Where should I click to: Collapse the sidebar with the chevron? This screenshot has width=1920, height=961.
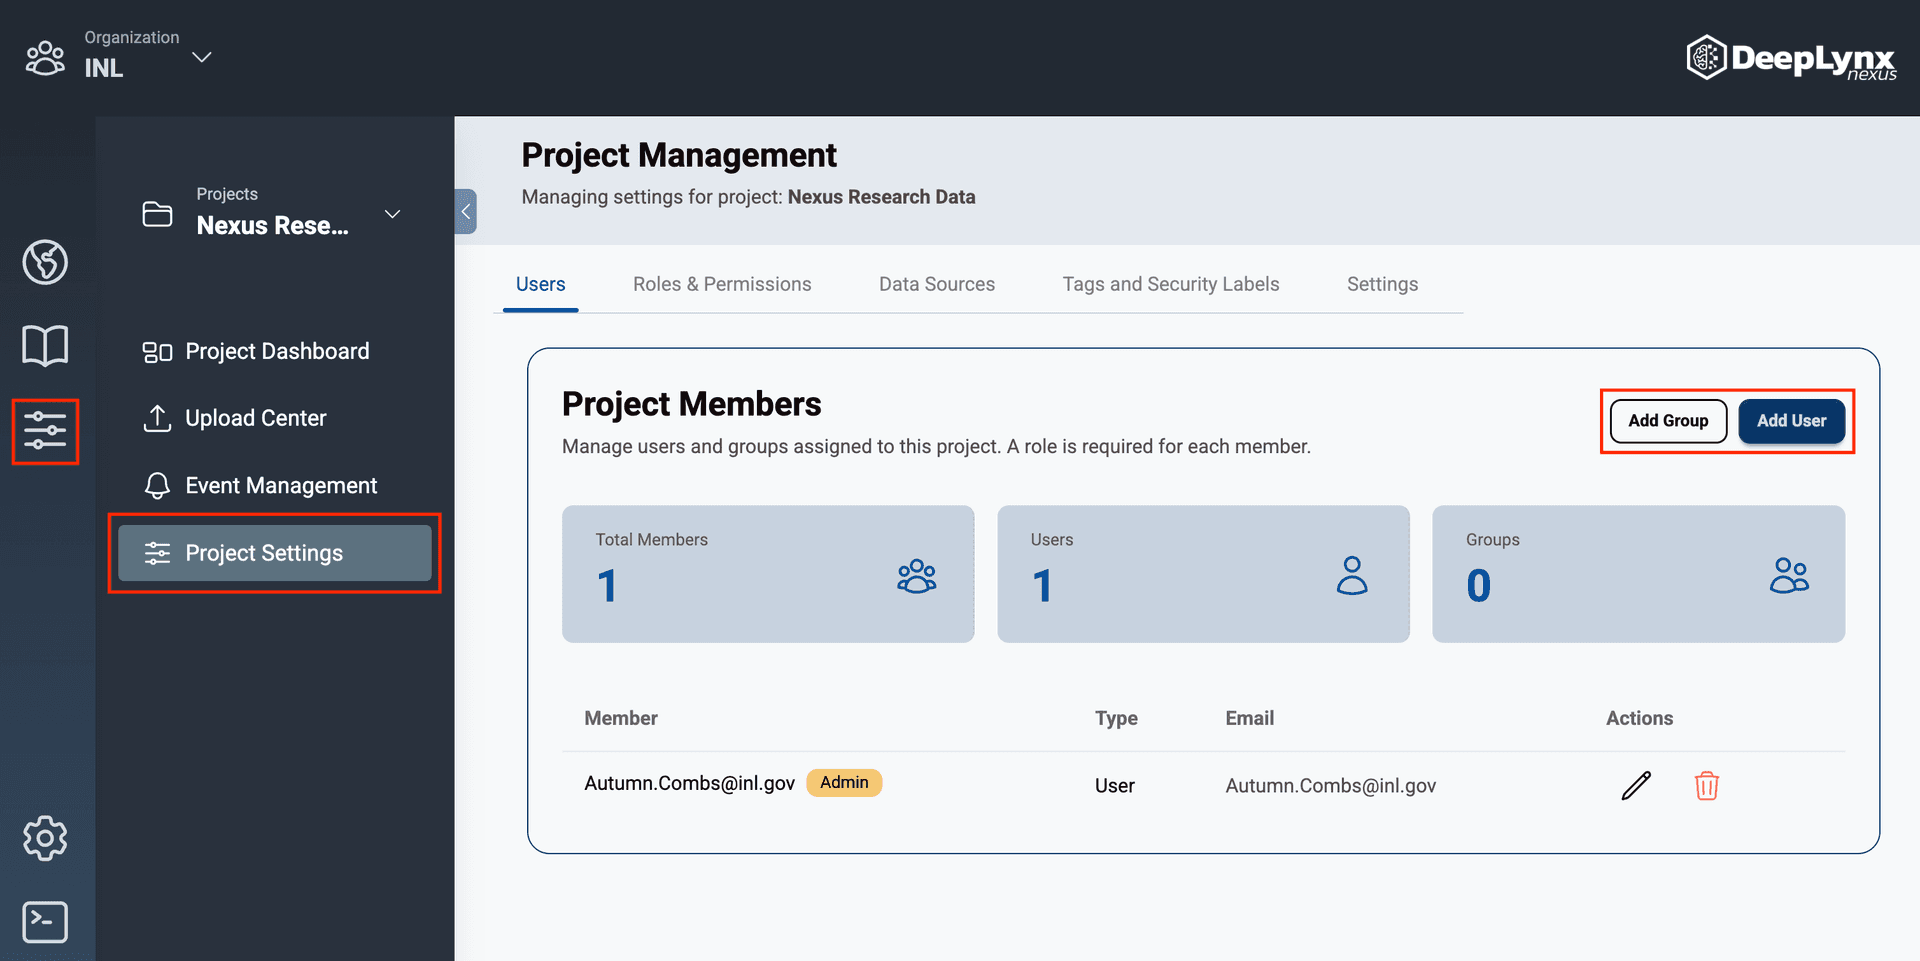click(x=466, y=211)
